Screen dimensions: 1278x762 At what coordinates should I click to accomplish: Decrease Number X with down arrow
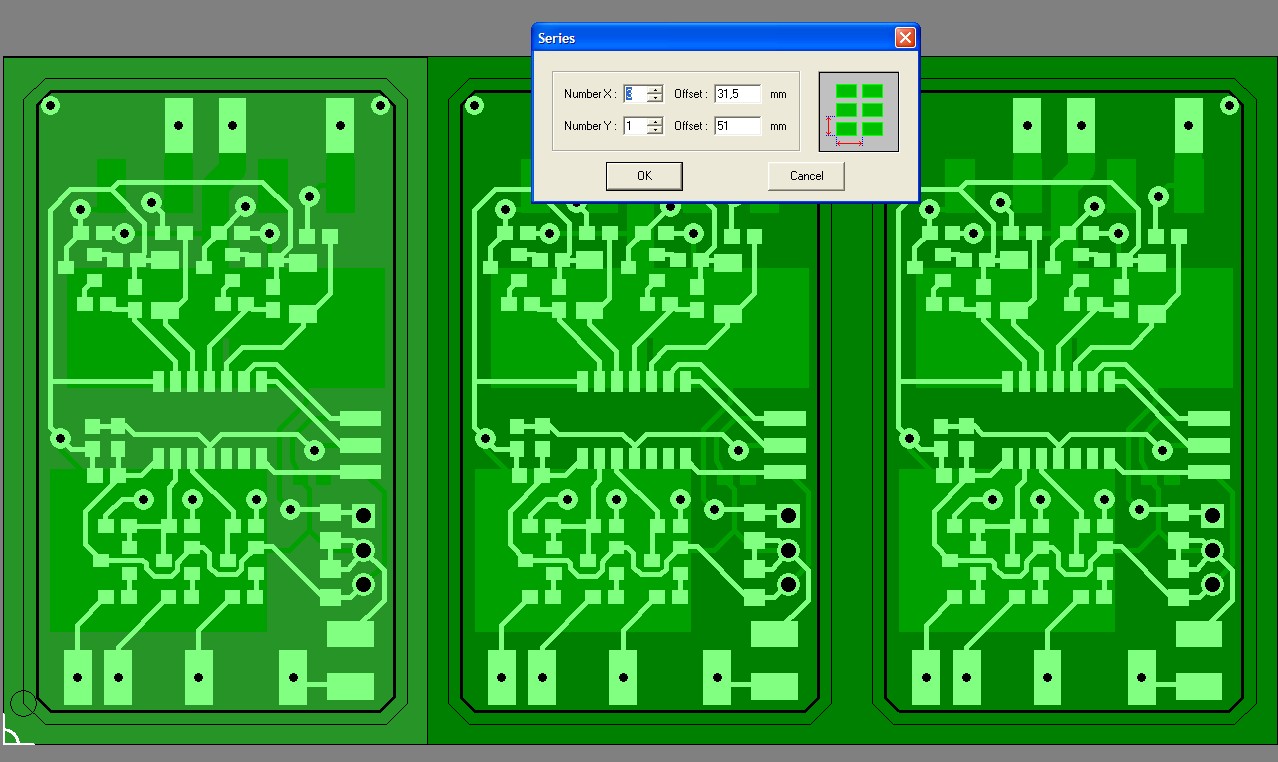[x=655, y=99]
